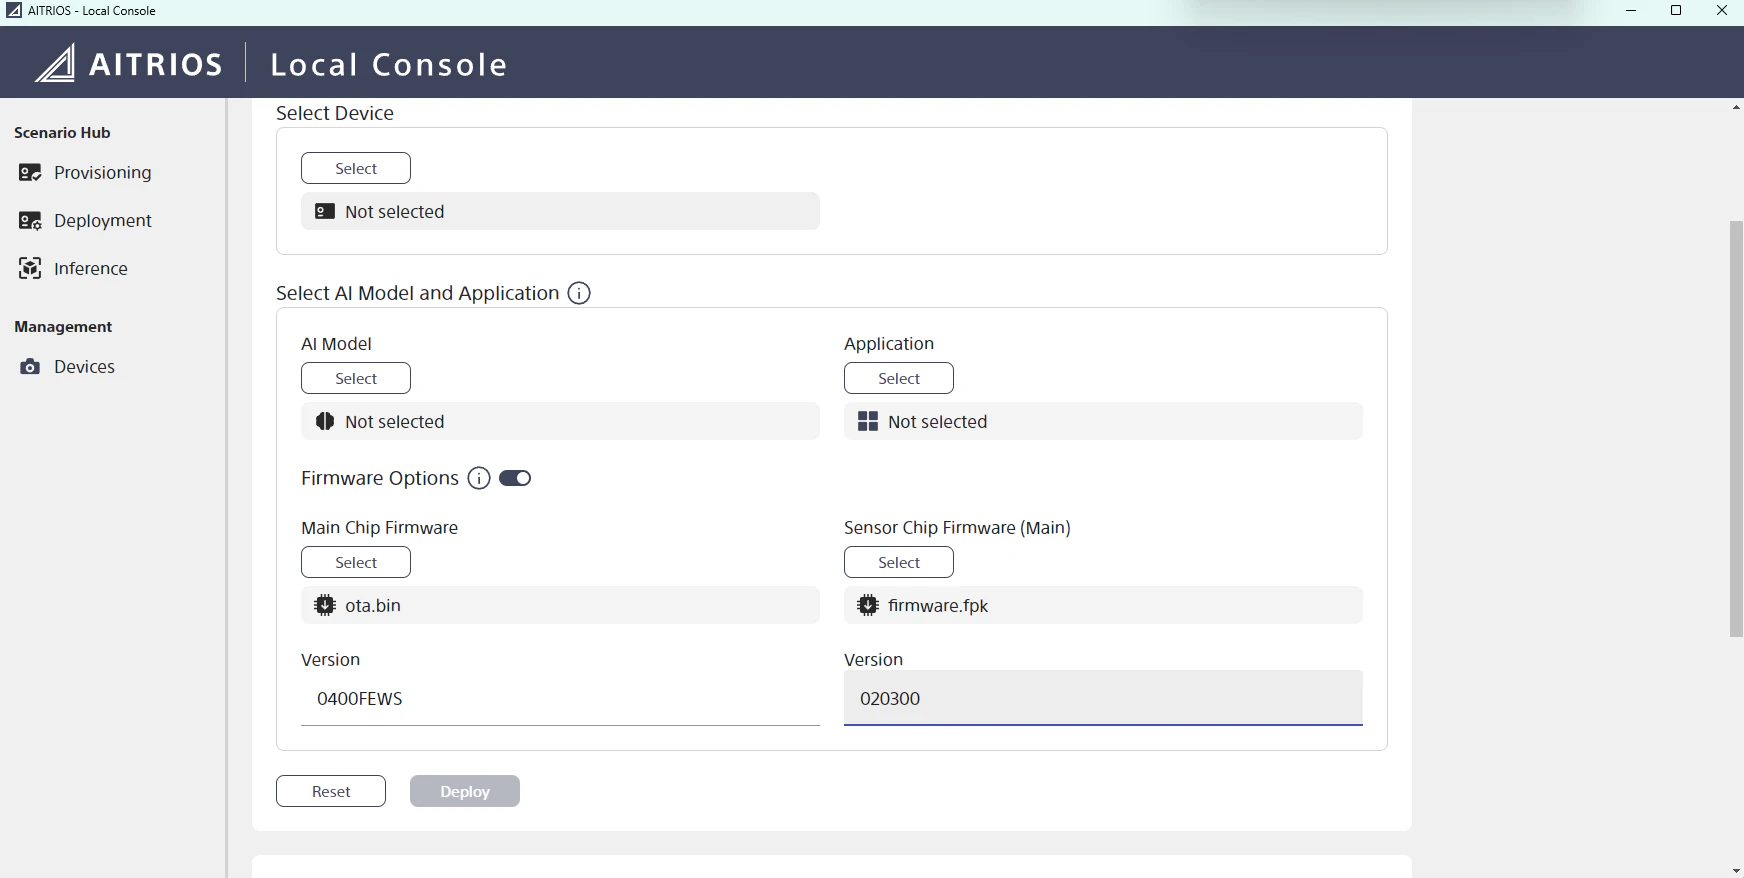Select a Sensor Chip Firmware file

tap(899, 562)
